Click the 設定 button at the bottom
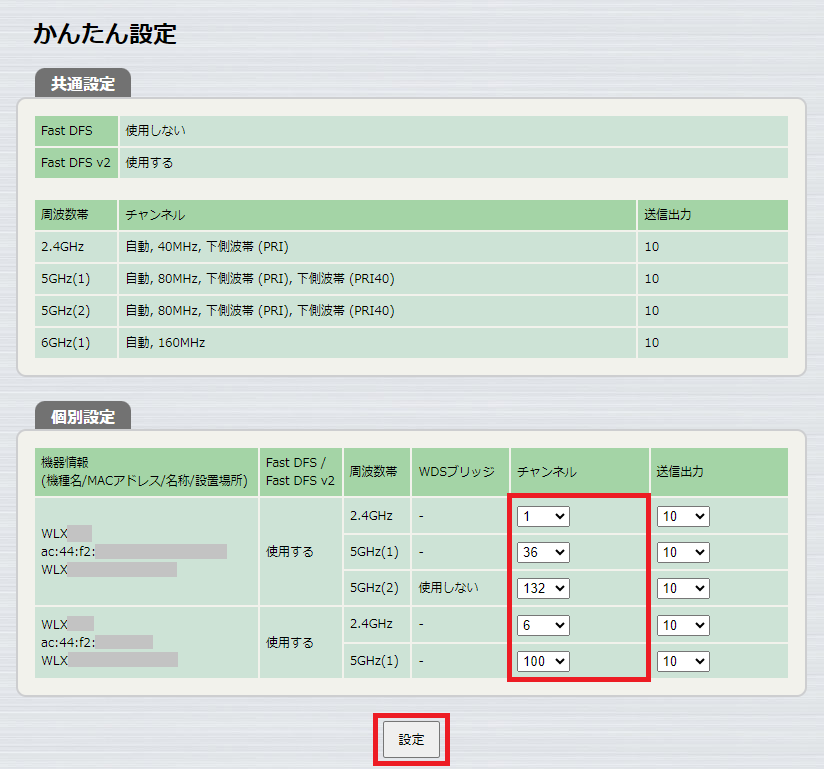The height and width of the screenshot is (769, 824). 411,739
